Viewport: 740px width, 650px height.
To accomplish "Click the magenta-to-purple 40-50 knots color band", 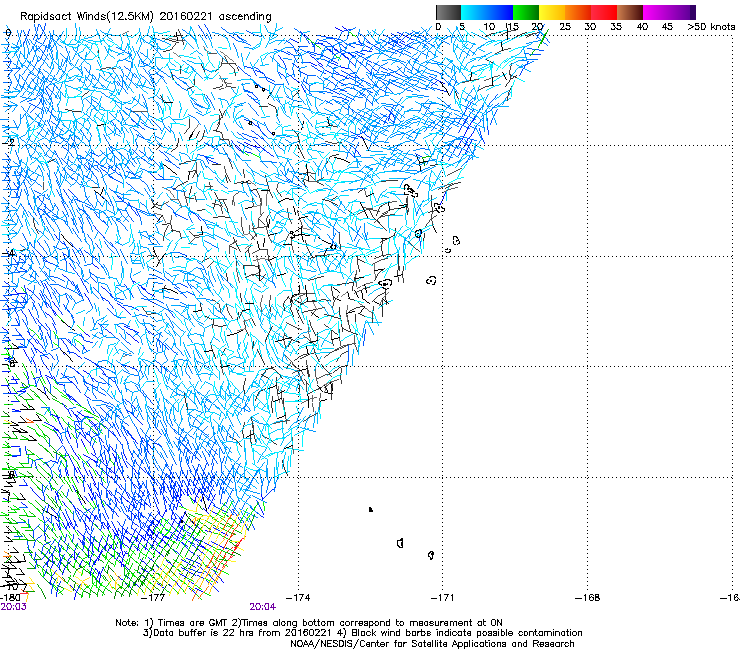I will click(669, 12).
